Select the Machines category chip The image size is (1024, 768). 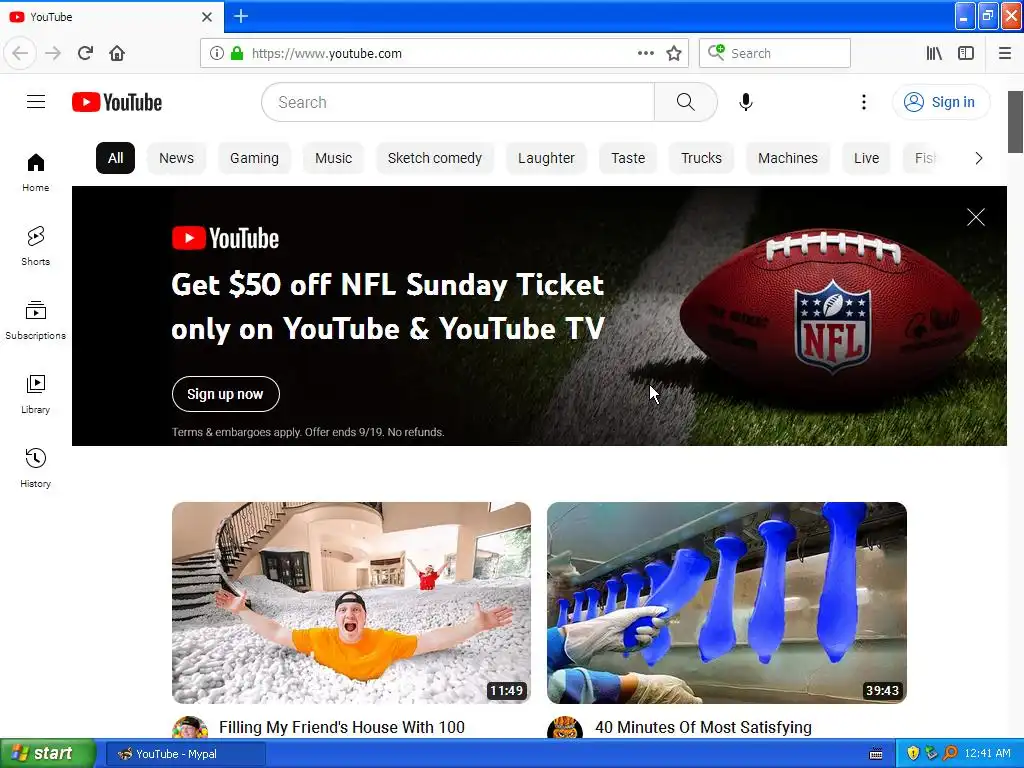(x=788, y=158)
